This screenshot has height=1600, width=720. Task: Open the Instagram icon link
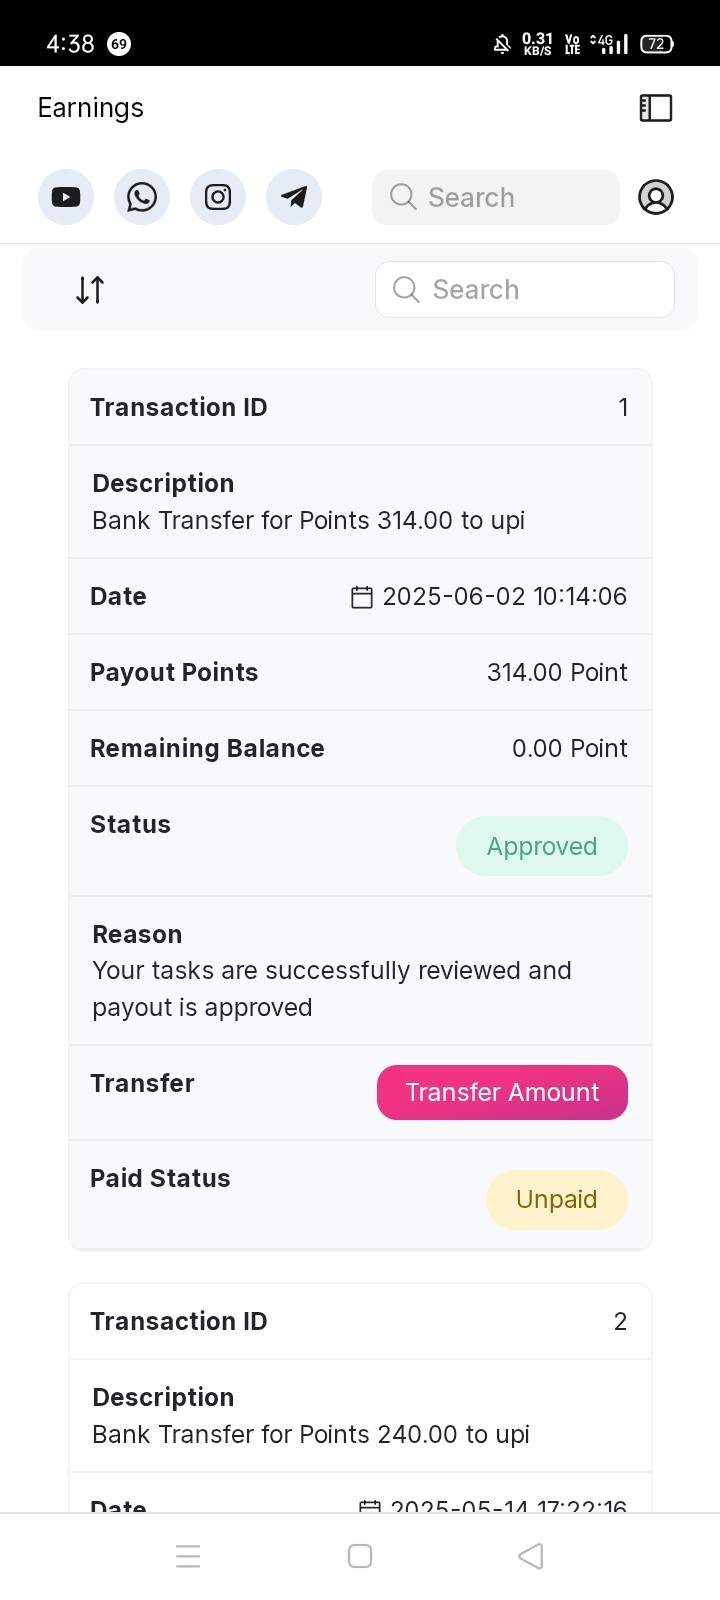pyautogui.click(x=218, y=197)
